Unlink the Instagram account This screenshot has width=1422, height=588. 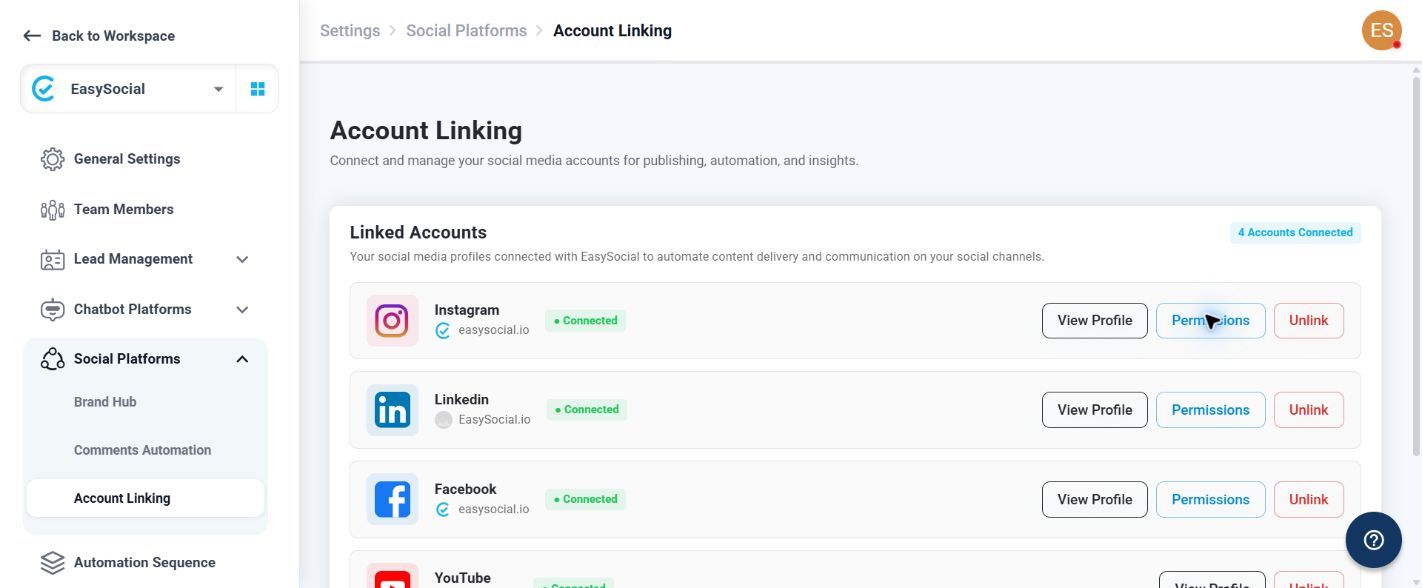1308,320
